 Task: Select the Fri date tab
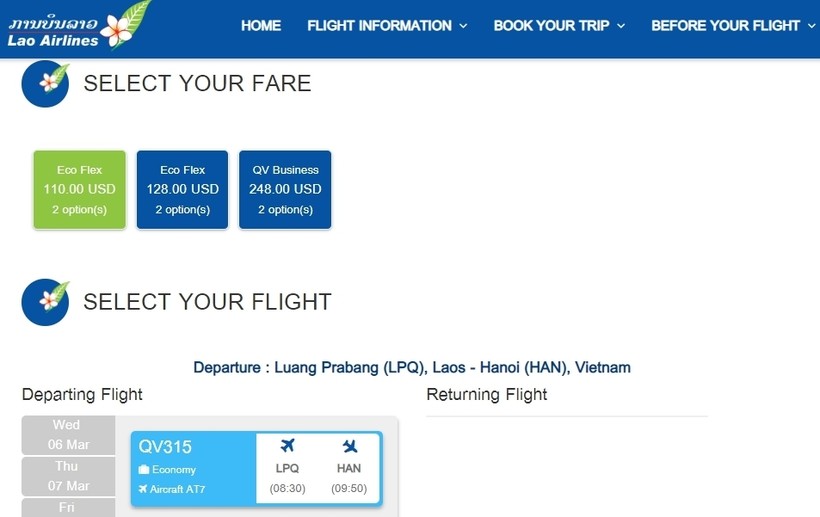coord(67,507)
